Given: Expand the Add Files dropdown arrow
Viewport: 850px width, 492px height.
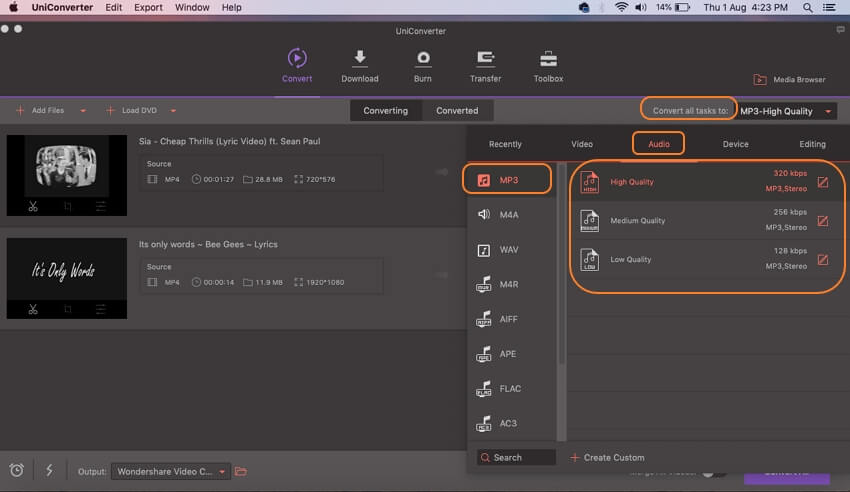Looking at the screenshot, I should click(83, 111).
